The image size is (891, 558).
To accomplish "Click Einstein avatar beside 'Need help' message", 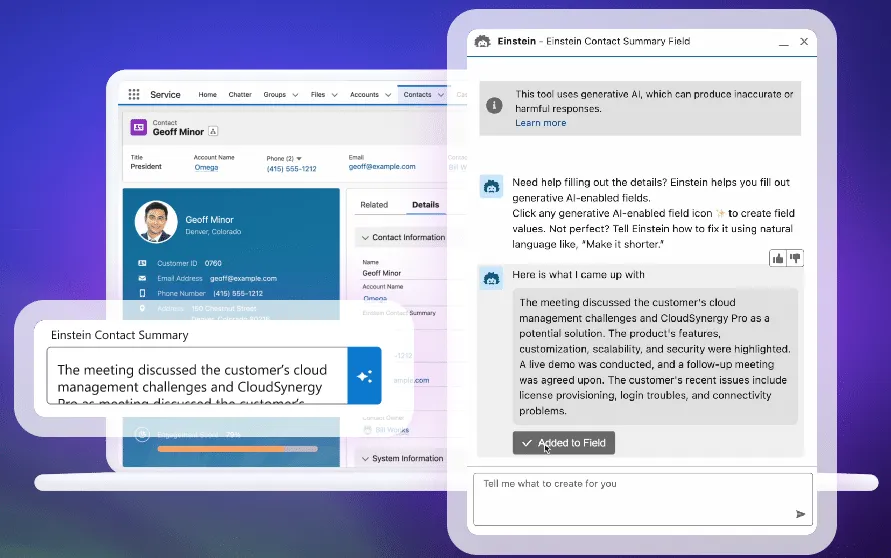I will point(492,186).
